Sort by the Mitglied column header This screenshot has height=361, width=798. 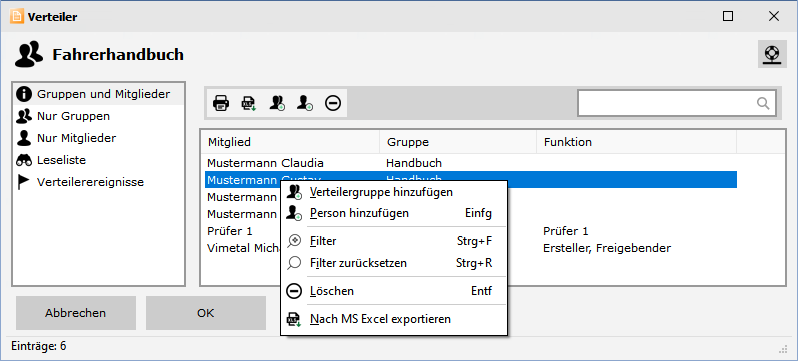click(291, 142)
